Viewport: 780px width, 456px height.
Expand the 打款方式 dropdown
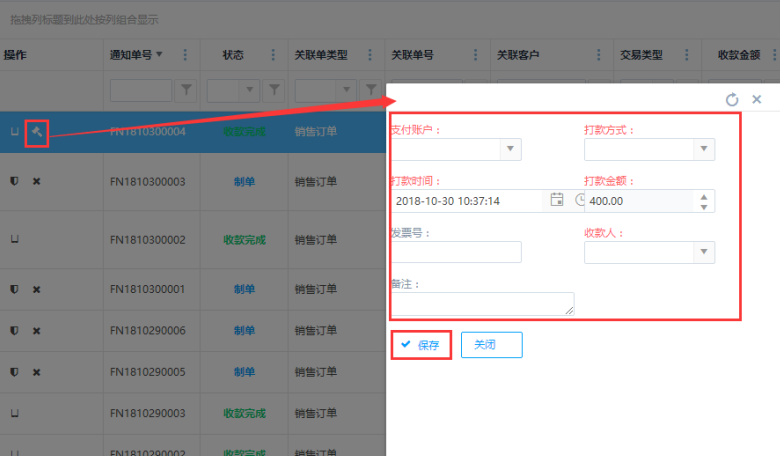(704, 149)
